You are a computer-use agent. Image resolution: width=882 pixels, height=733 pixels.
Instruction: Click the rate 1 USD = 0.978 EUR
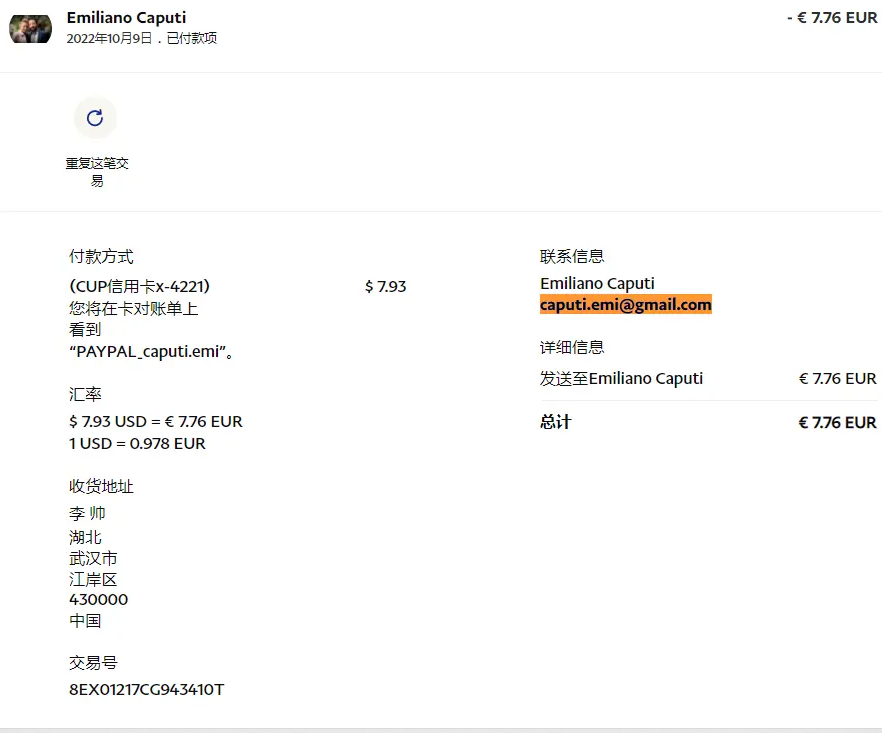(137, 443)
